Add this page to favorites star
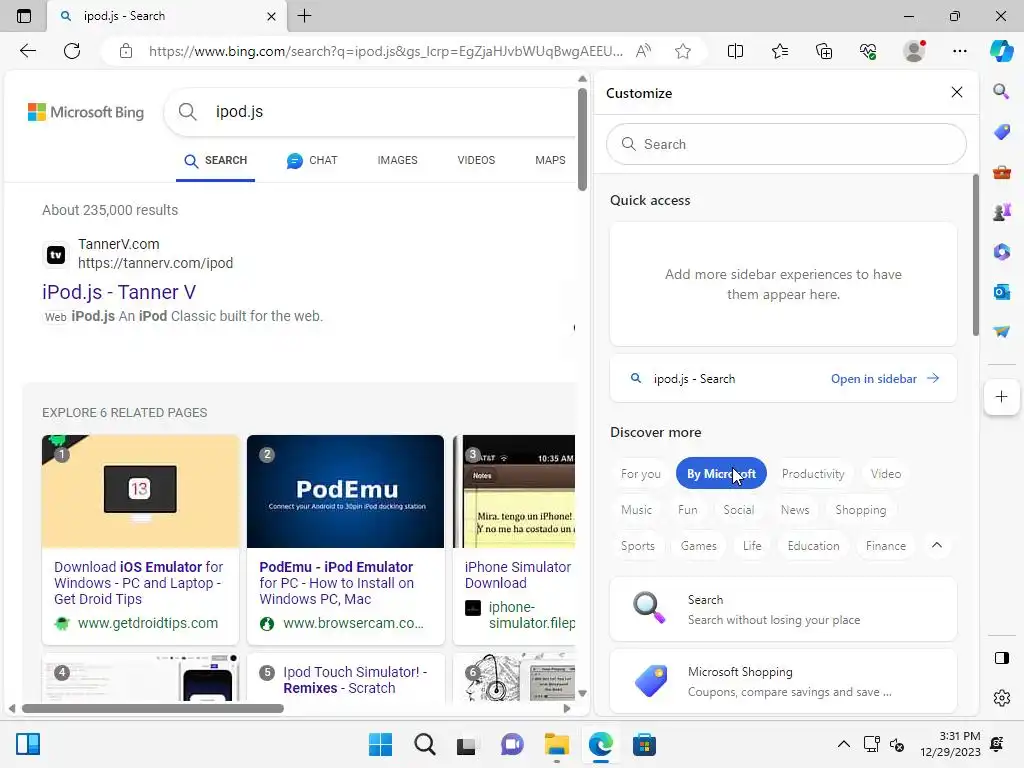The image size is (1024, 768). pos(683,51)
